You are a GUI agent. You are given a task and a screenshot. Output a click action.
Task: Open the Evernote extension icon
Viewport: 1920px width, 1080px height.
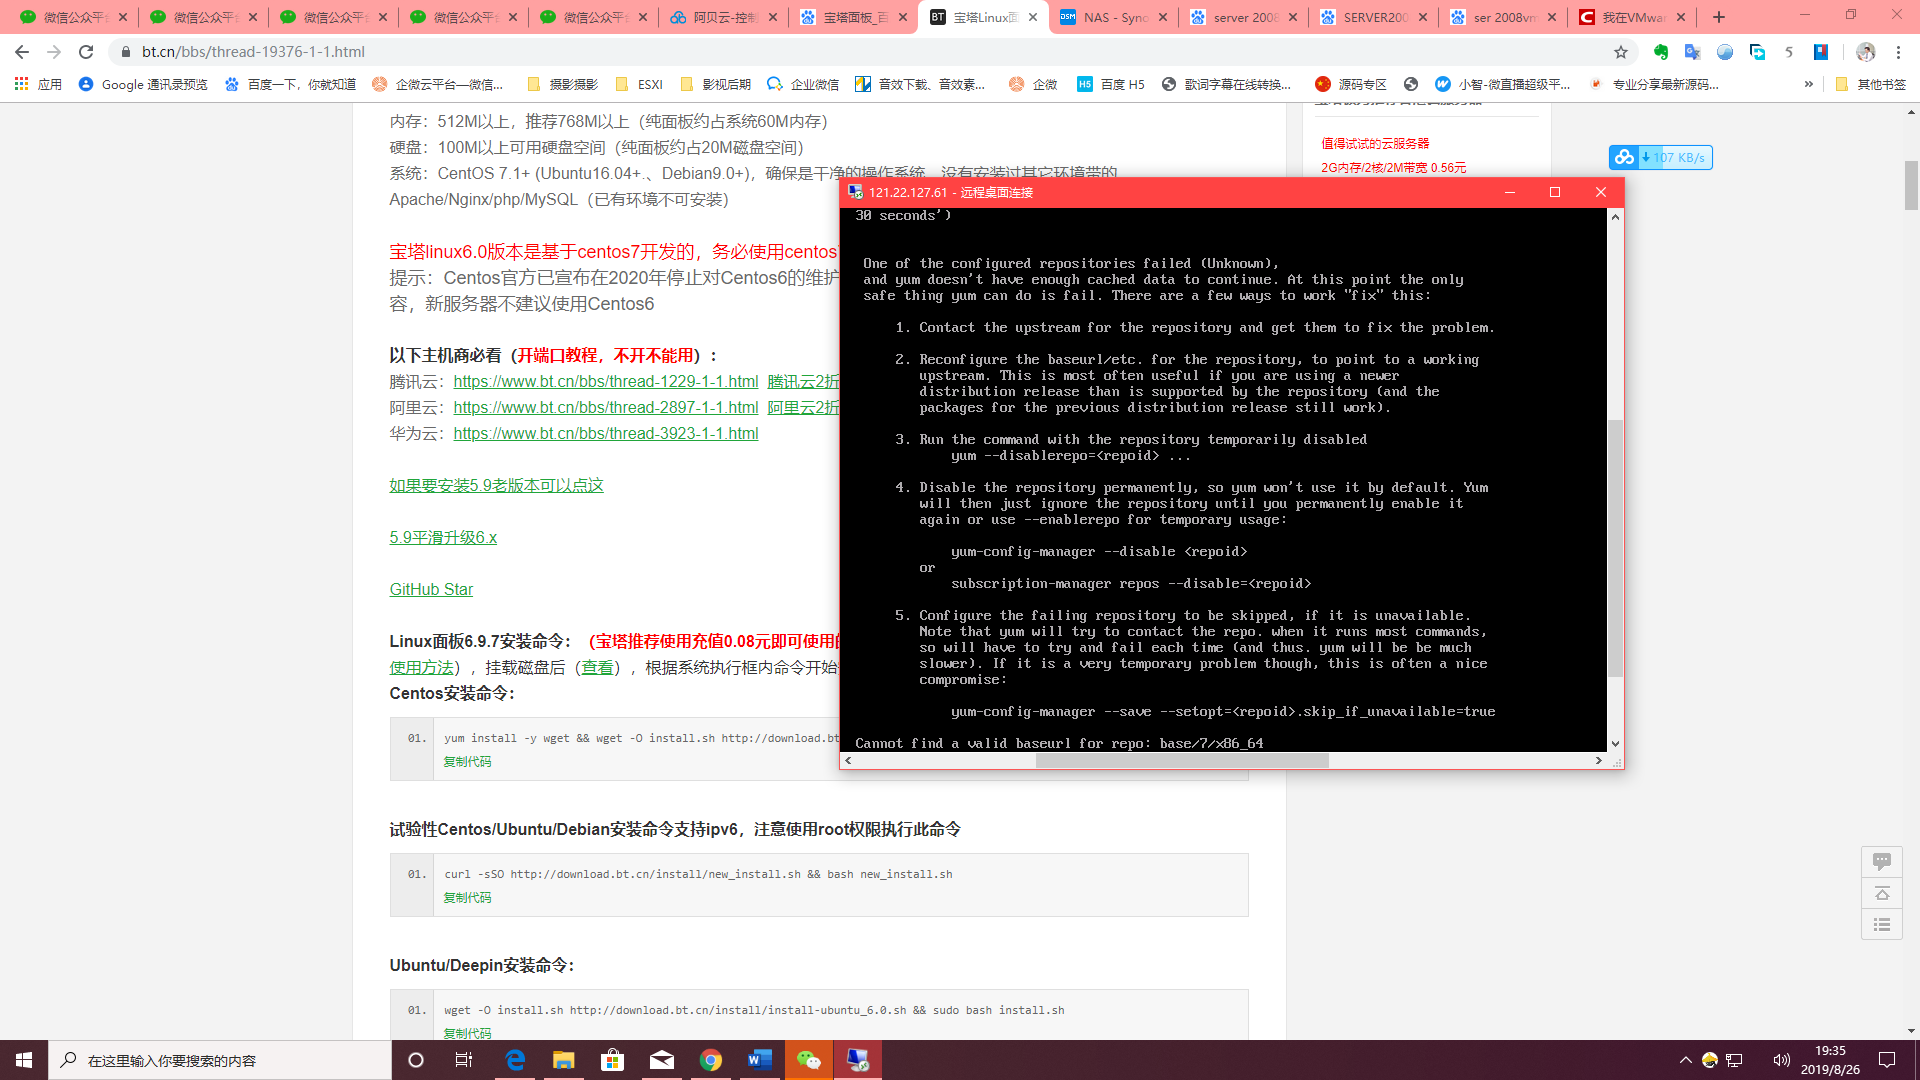click(1661, 52)
